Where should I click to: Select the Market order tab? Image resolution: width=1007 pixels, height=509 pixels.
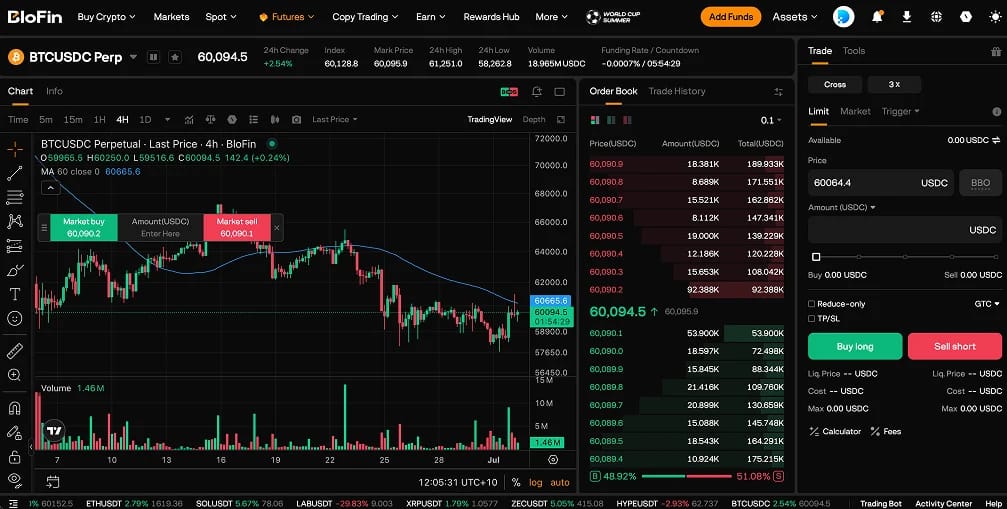pos(855,111)
